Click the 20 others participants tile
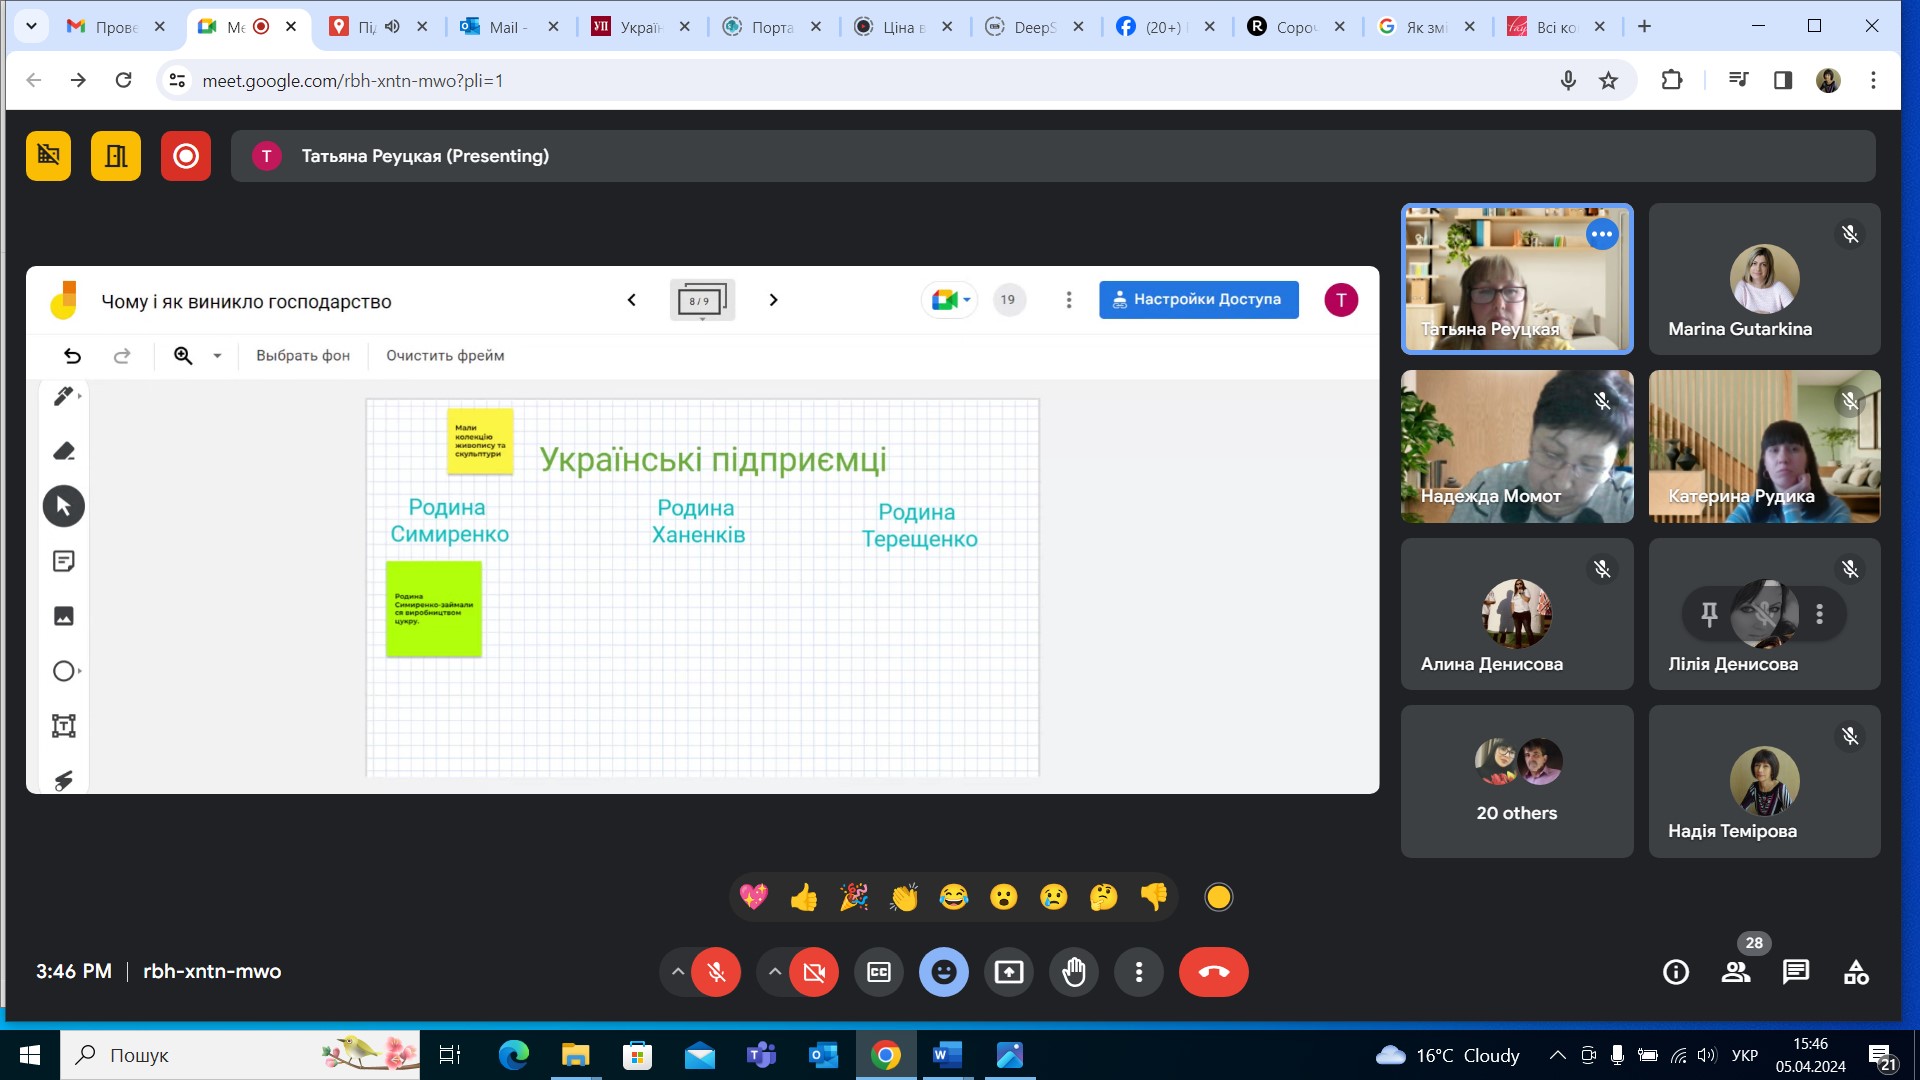The height and width of the screenshot is (1080, 1920). [x=1516, y=781]
